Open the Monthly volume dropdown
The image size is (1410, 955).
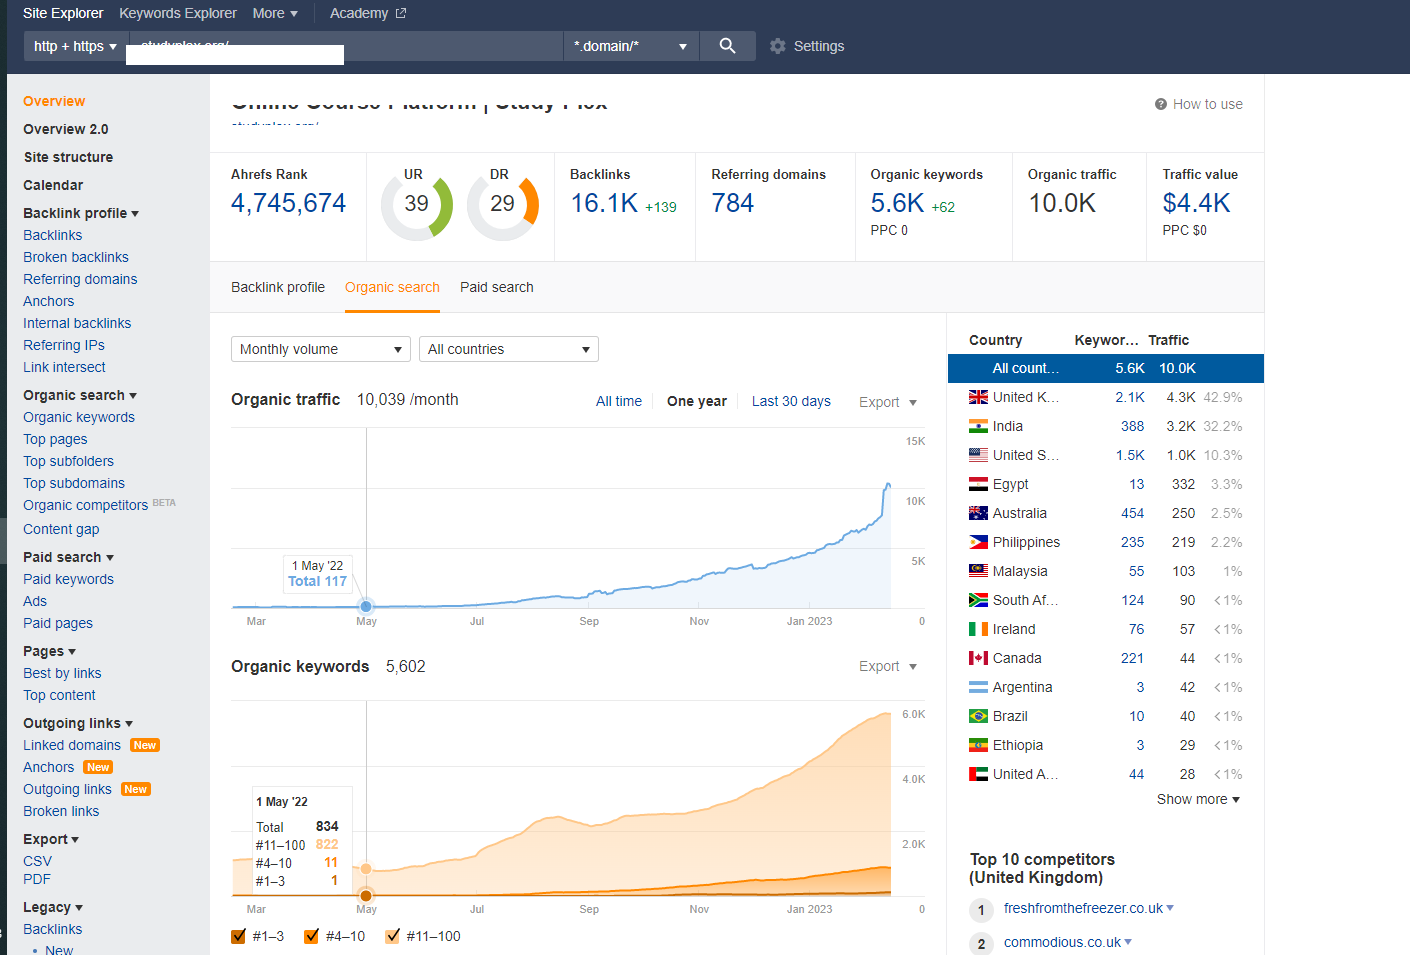point(321,349)
